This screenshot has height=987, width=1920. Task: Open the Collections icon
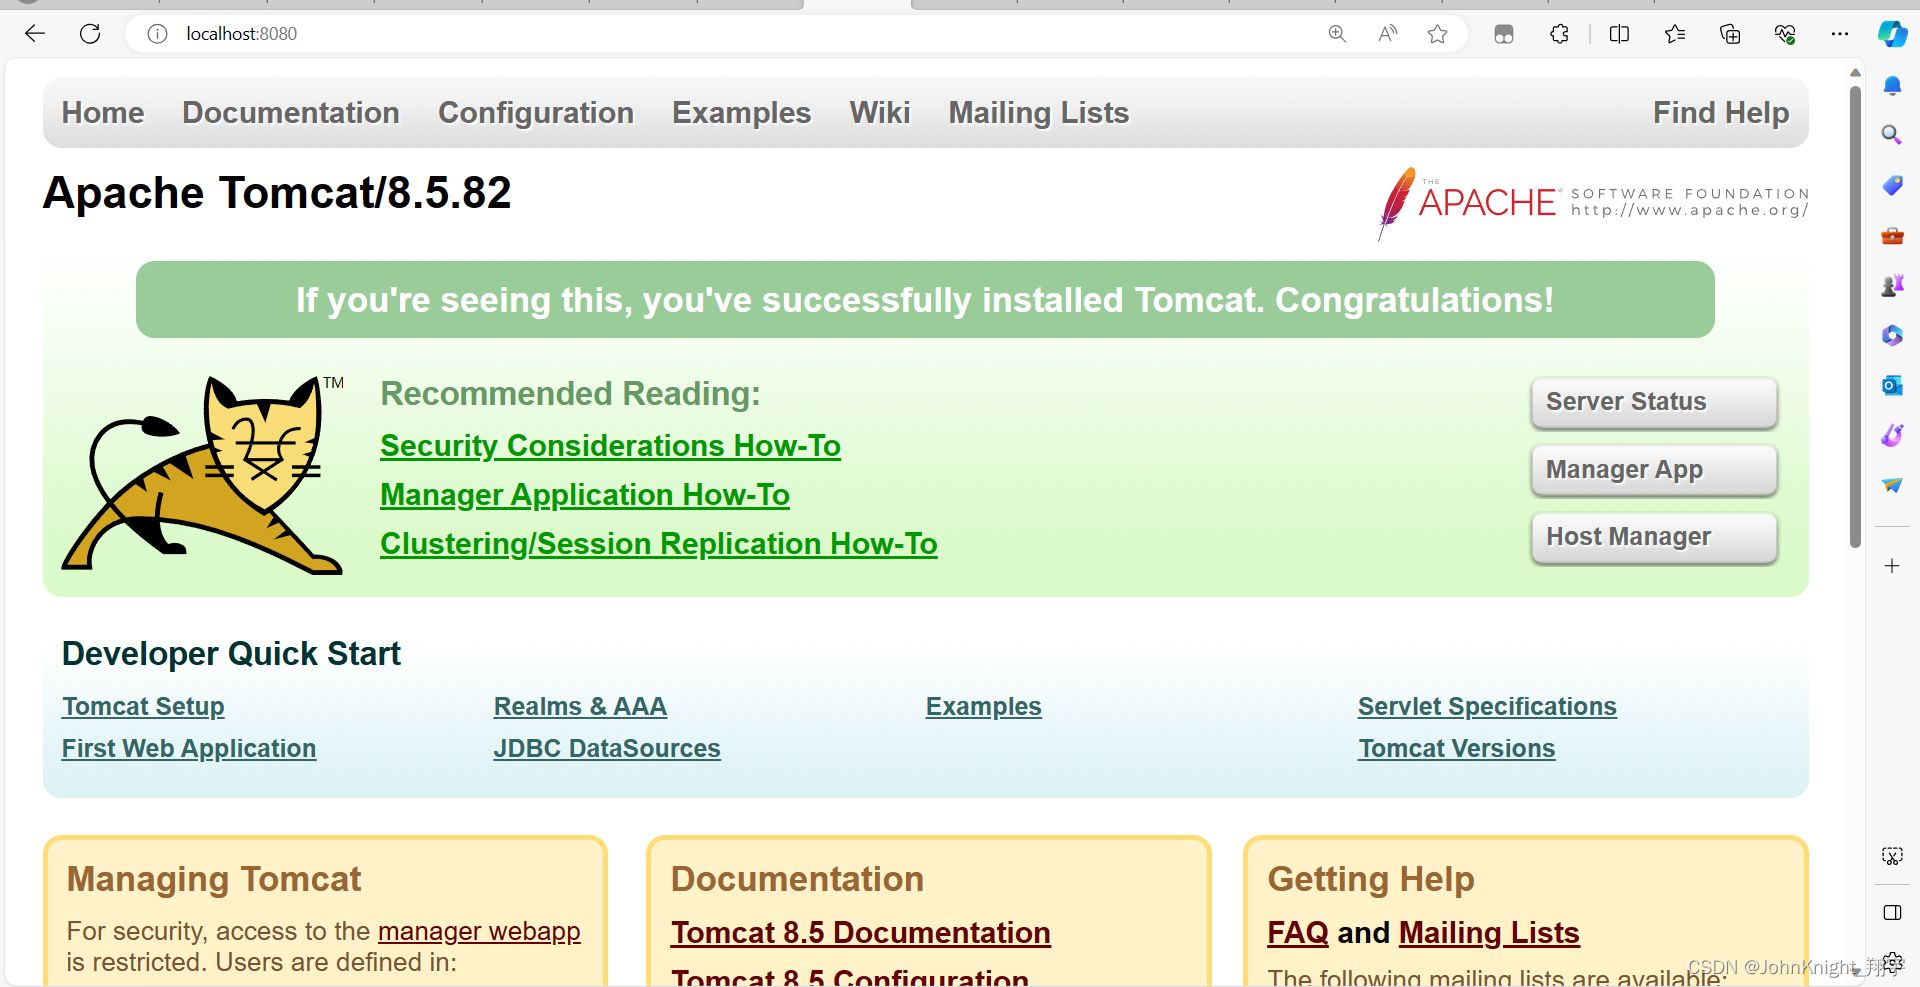[1730, 34]
